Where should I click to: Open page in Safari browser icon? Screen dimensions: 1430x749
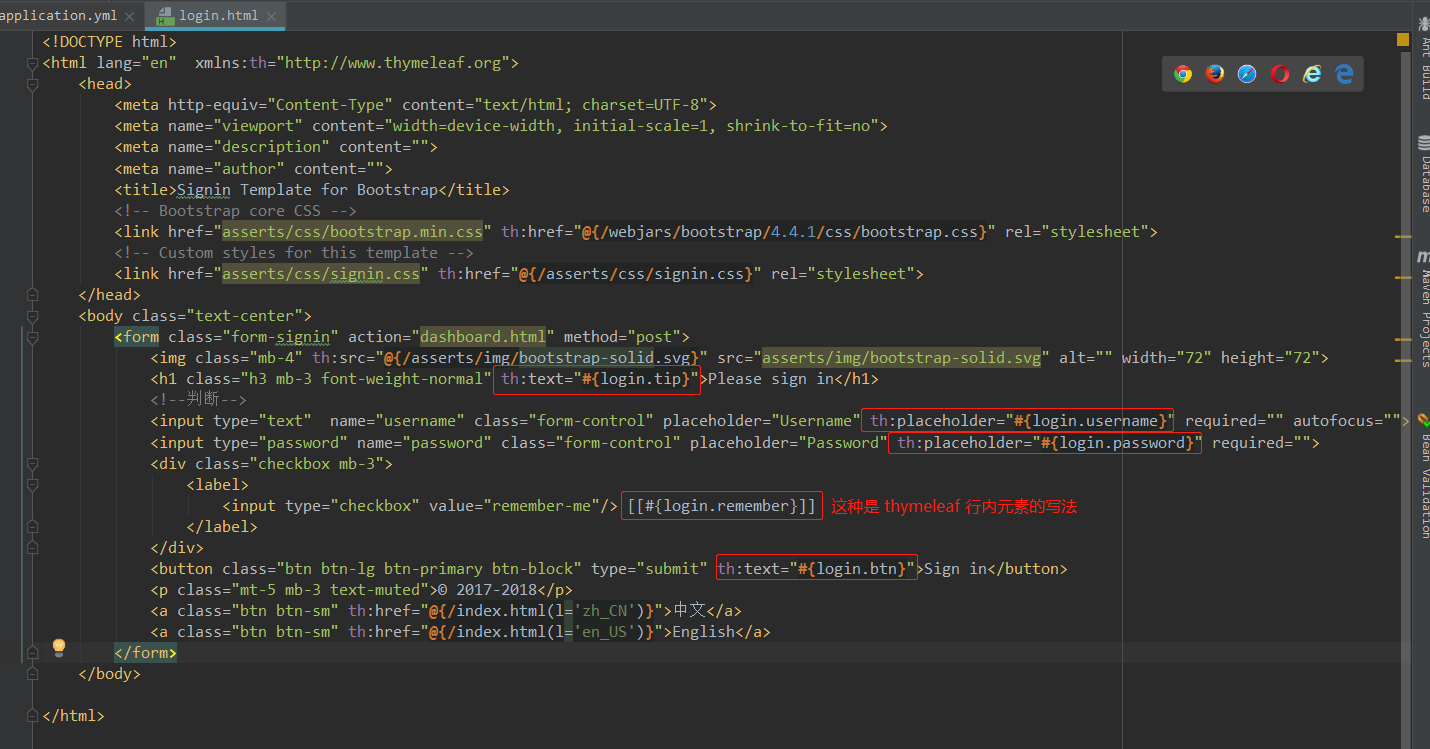(x=1247, y=74)
